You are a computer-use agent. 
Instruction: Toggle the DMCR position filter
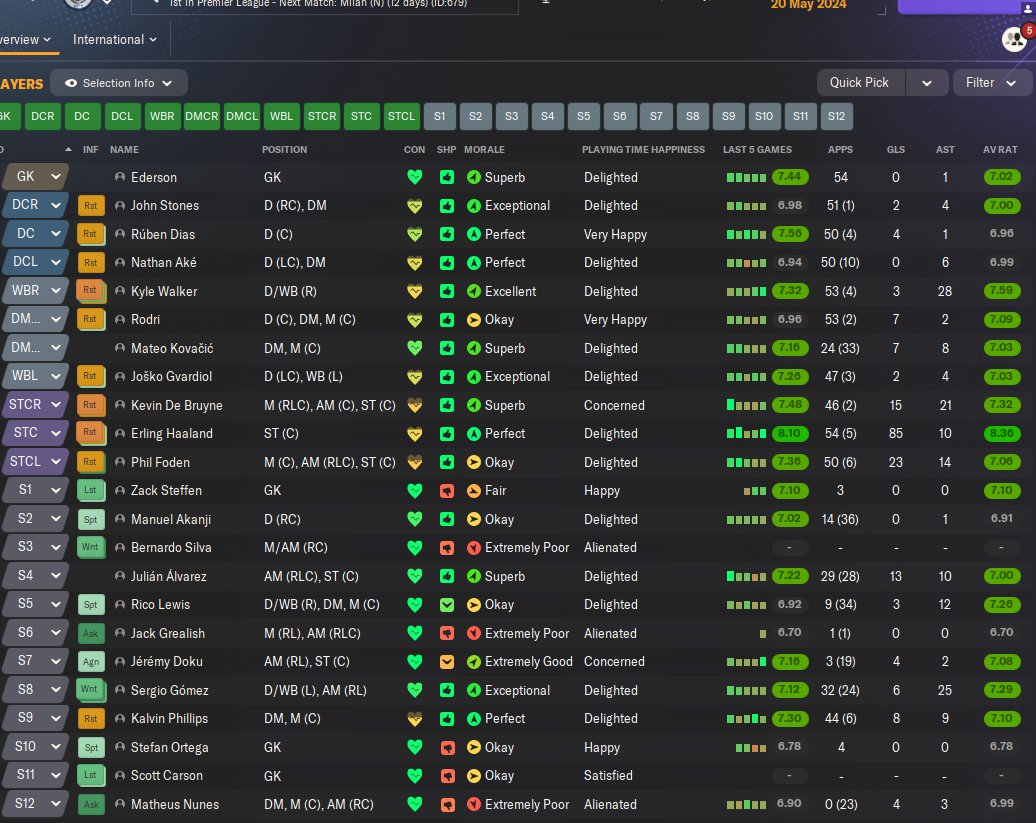(x=202, y=116)
